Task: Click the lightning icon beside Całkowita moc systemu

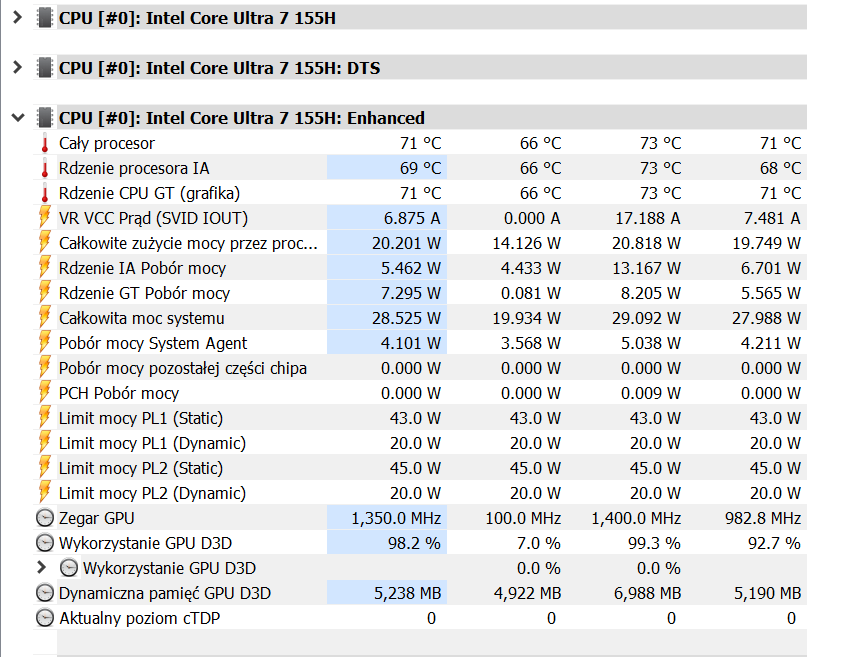Action: pos(44,318)
